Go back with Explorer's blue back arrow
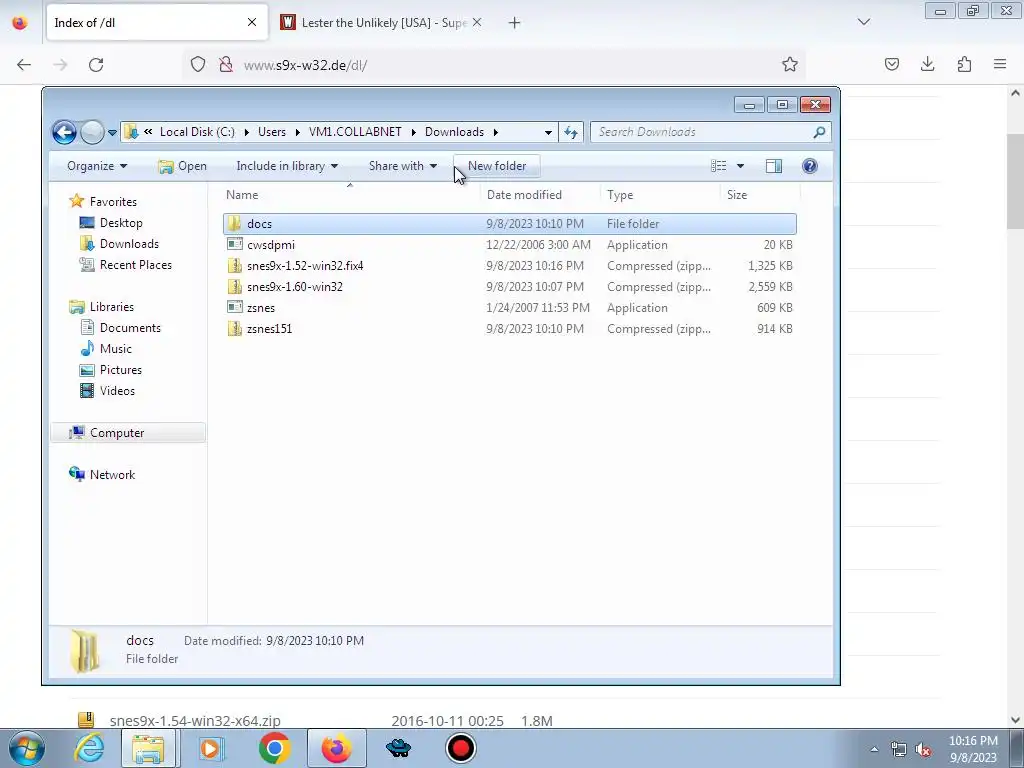Screen dimensions: 1024x768 pos(65,133)
